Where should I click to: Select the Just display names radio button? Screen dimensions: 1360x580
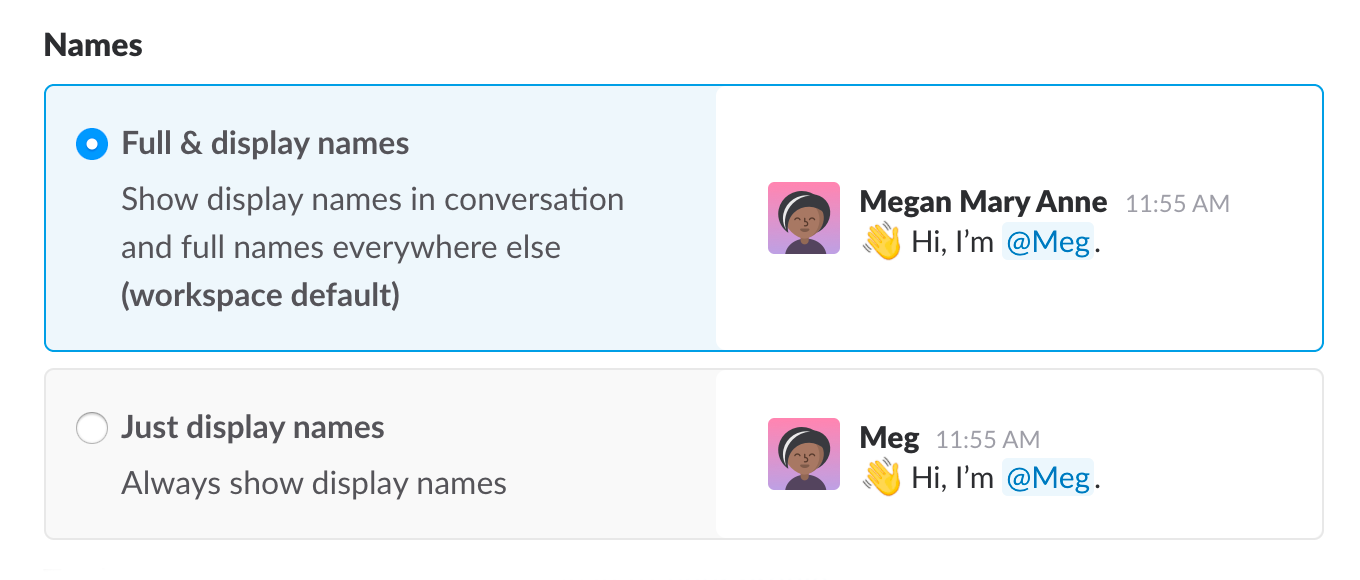point(92,429)
